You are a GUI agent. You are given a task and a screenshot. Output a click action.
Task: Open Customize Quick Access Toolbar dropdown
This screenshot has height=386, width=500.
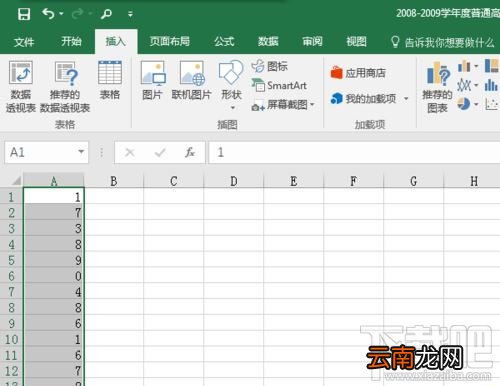(x=130, y=14)
